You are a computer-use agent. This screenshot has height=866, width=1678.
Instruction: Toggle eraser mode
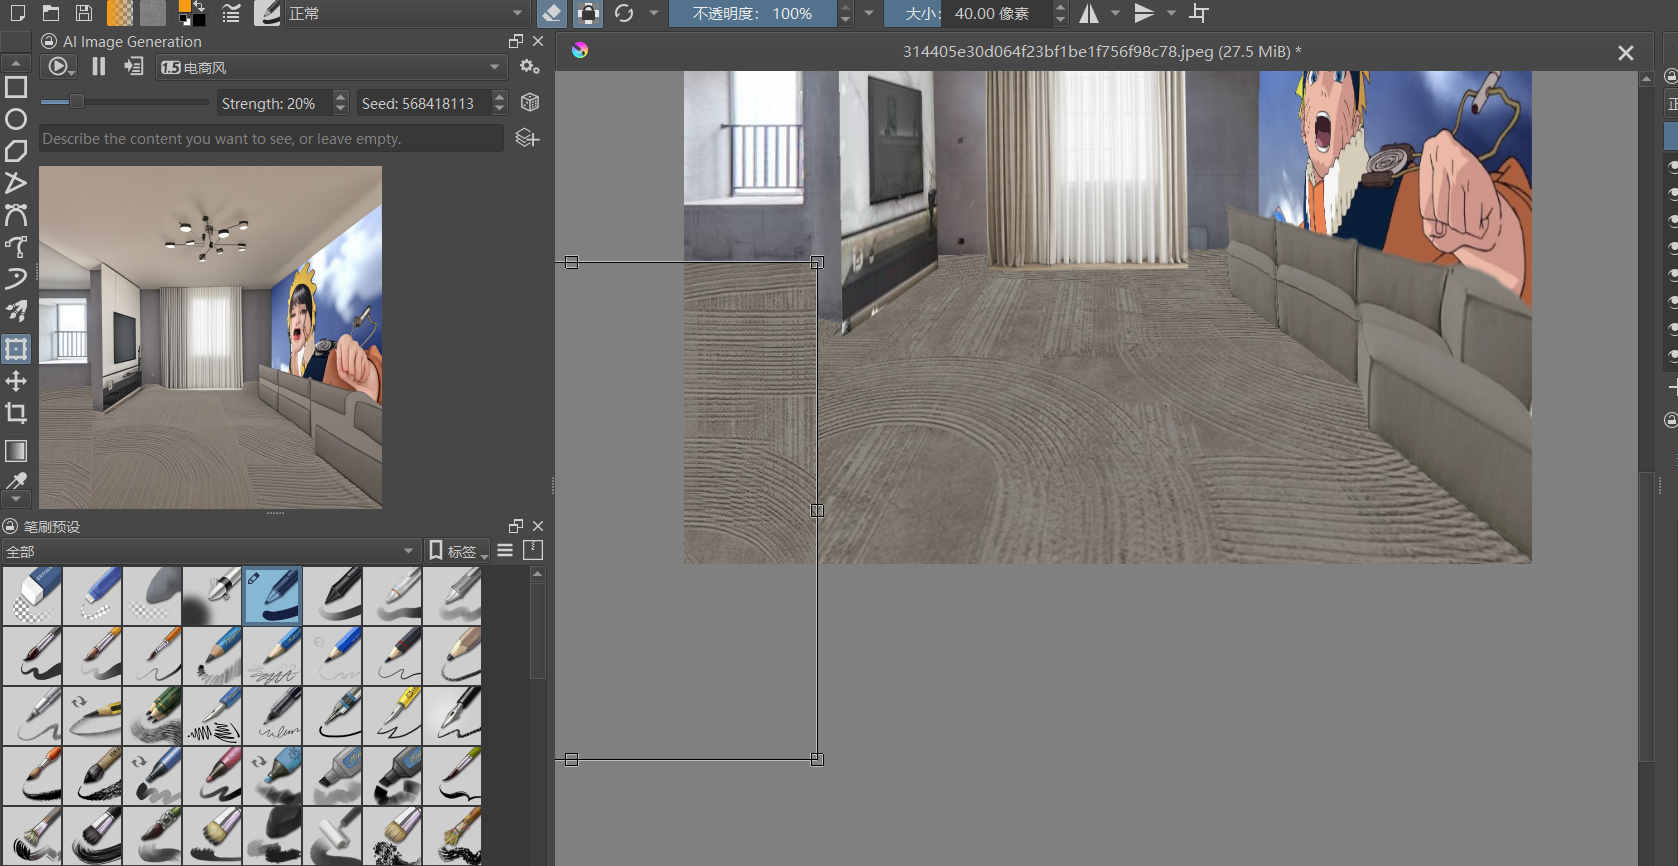pyautogui.click(x=552, y=13)
